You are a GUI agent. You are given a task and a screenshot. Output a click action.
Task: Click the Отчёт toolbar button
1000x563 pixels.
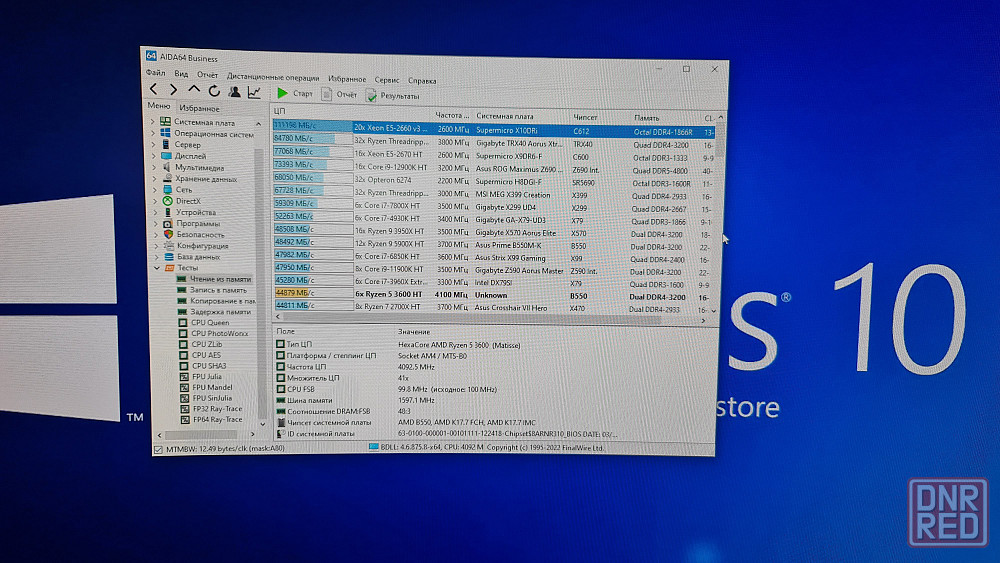[x=339, y=94]
